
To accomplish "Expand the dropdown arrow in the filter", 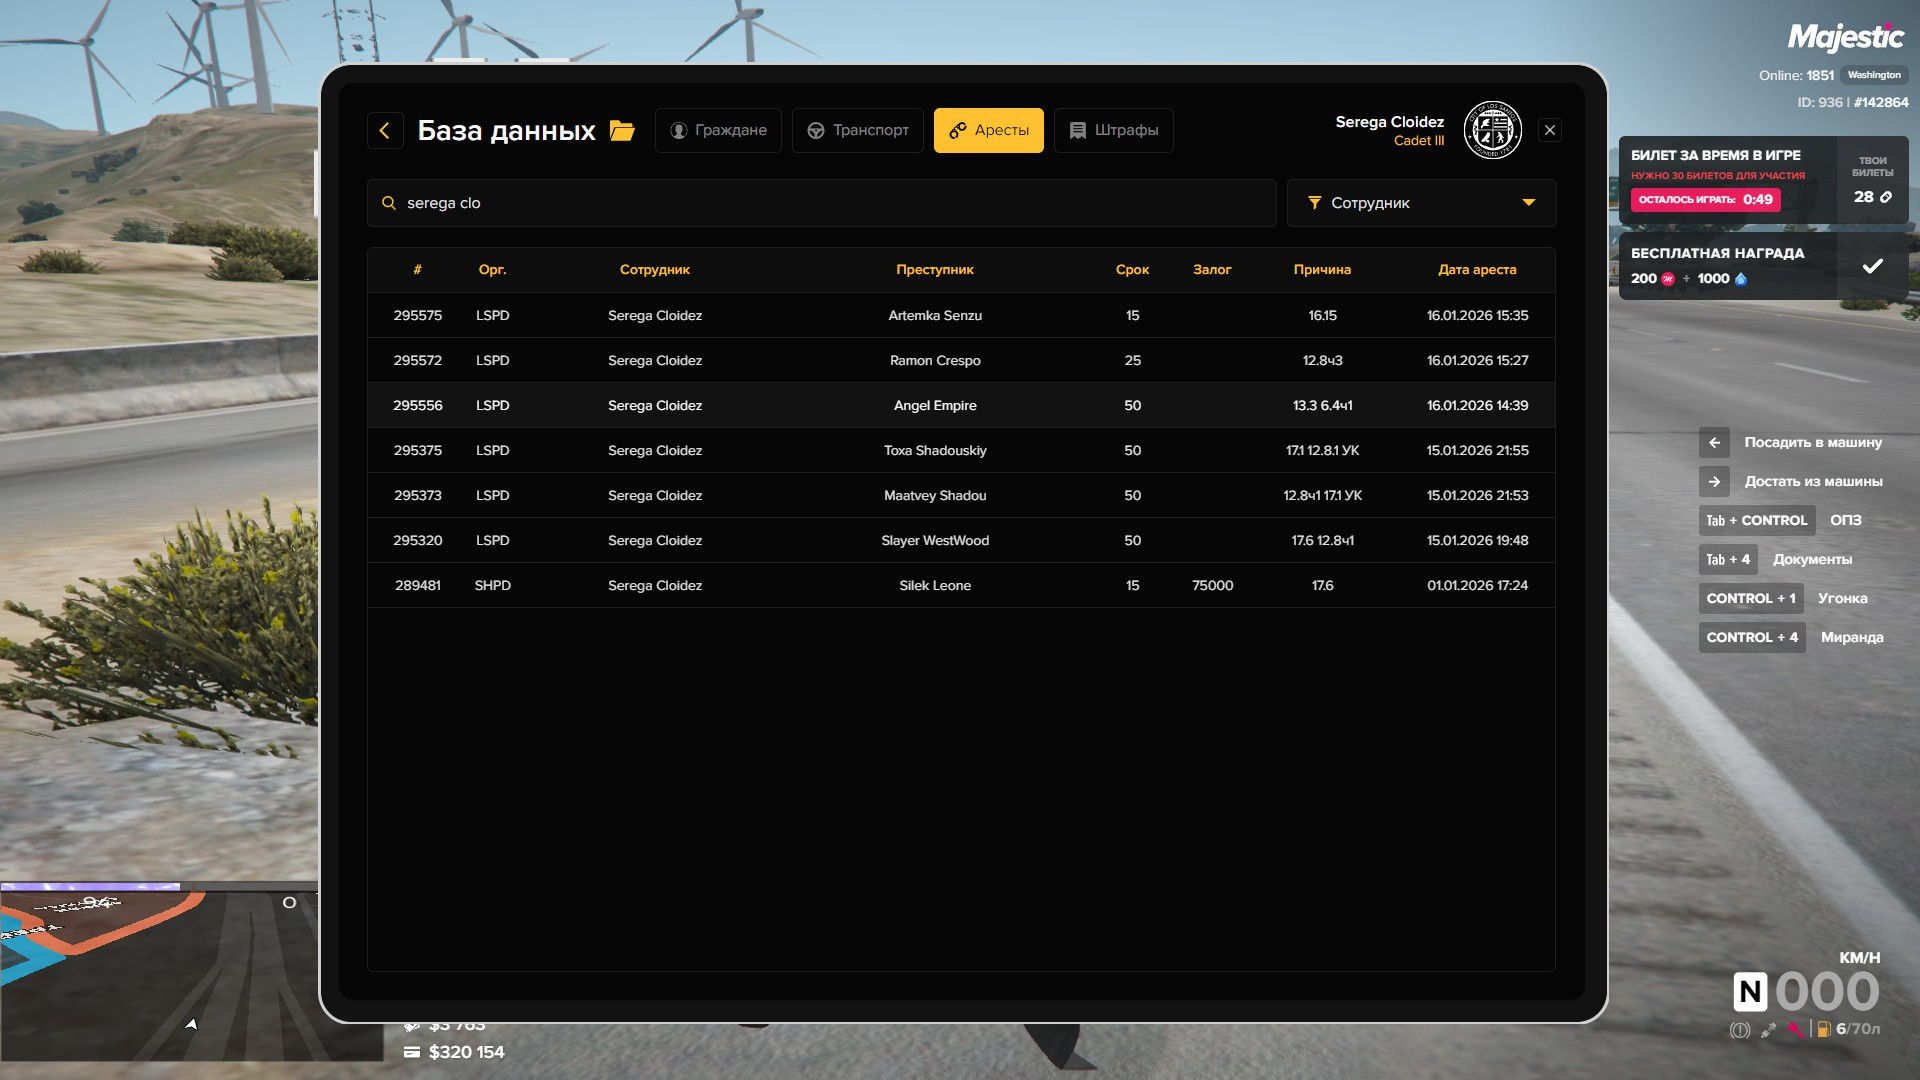I will [1528, 203].
